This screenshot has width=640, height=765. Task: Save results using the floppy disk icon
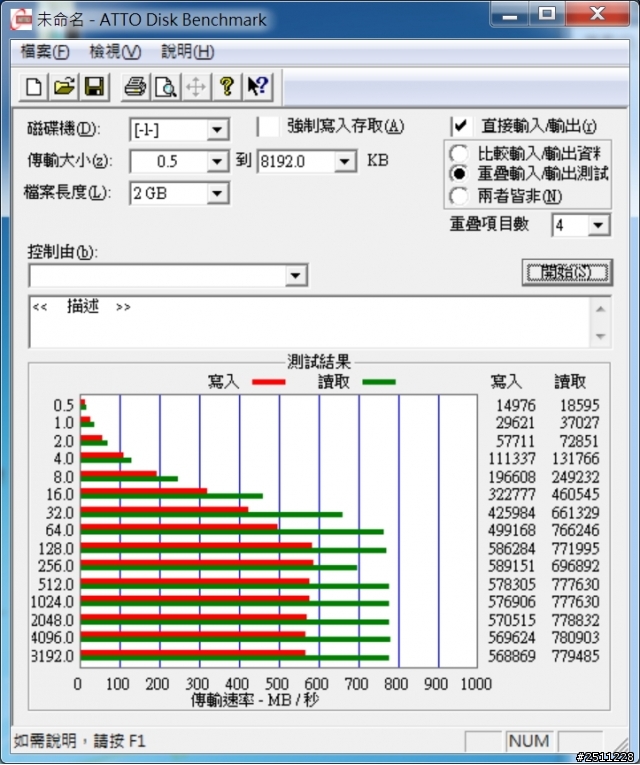pos(94,87)
